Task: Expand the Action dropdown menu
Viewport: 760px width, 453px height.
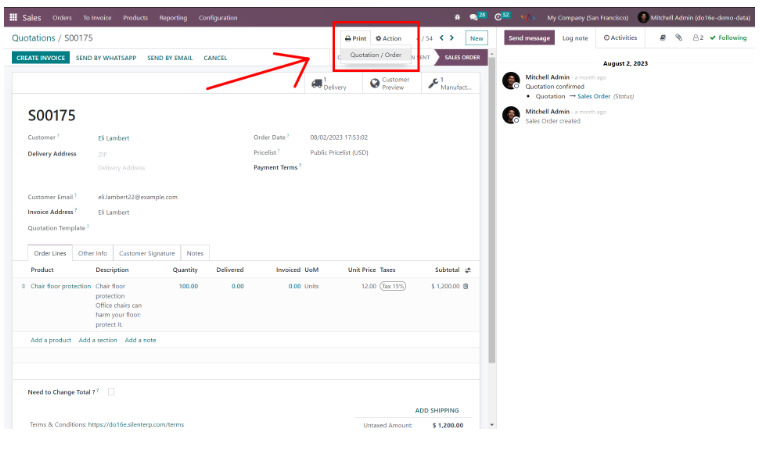Action: 389,38
